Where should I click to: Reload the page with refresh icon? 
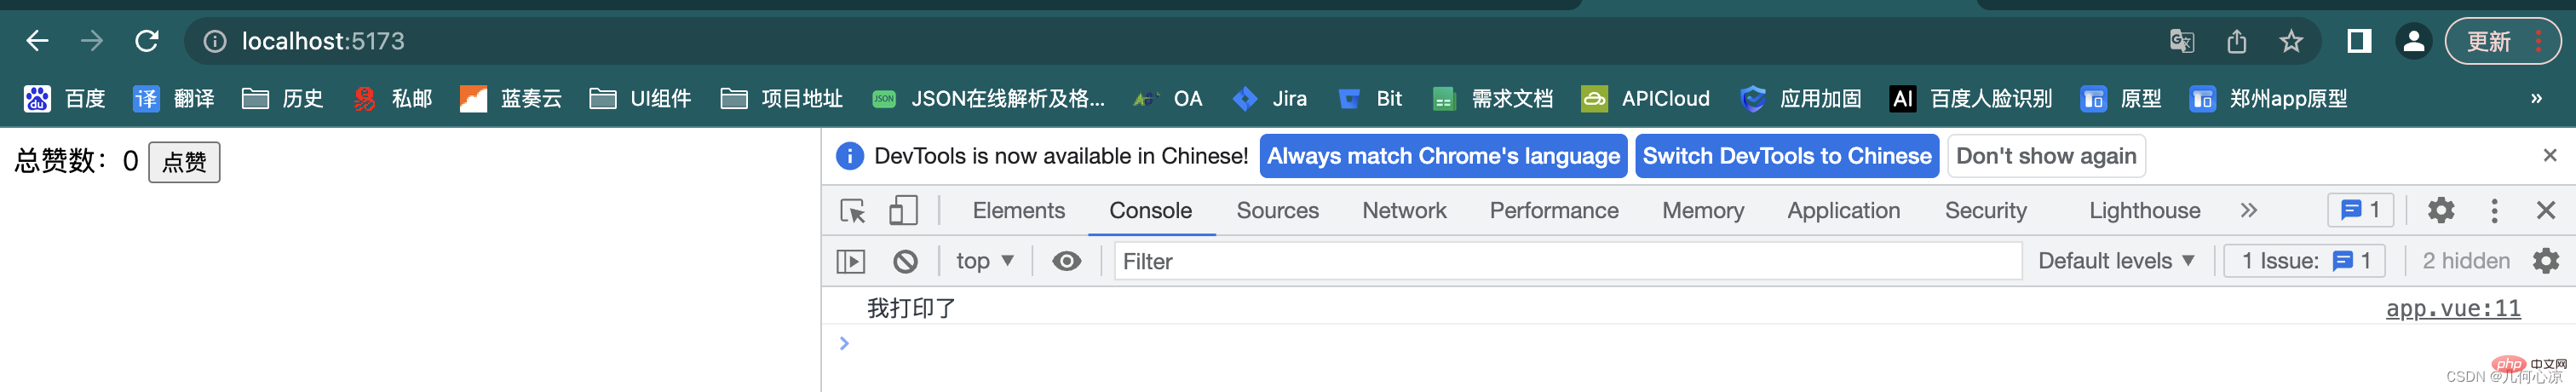tap(147, 41)
